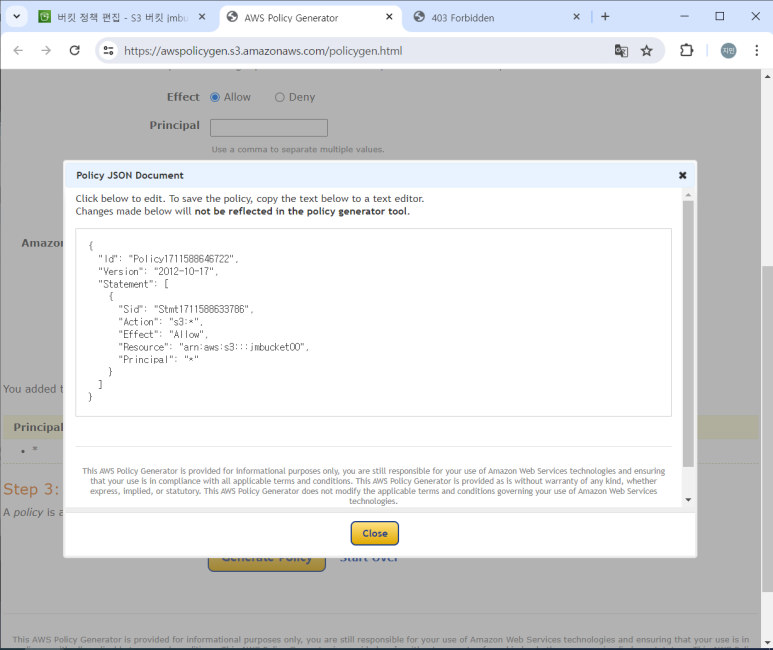Click inside the policy JSON text area
Screen dimensions: 773x650
tap(373, 322)
